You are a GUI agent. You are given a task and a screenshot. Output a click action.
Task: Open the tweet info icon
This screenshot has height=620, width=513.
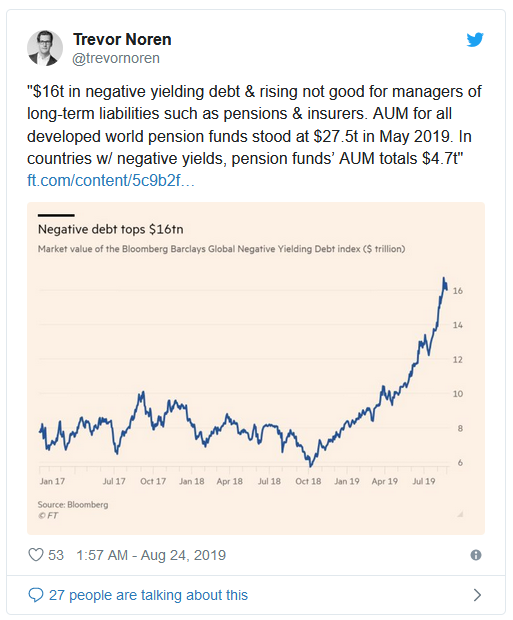coord(476,555)
